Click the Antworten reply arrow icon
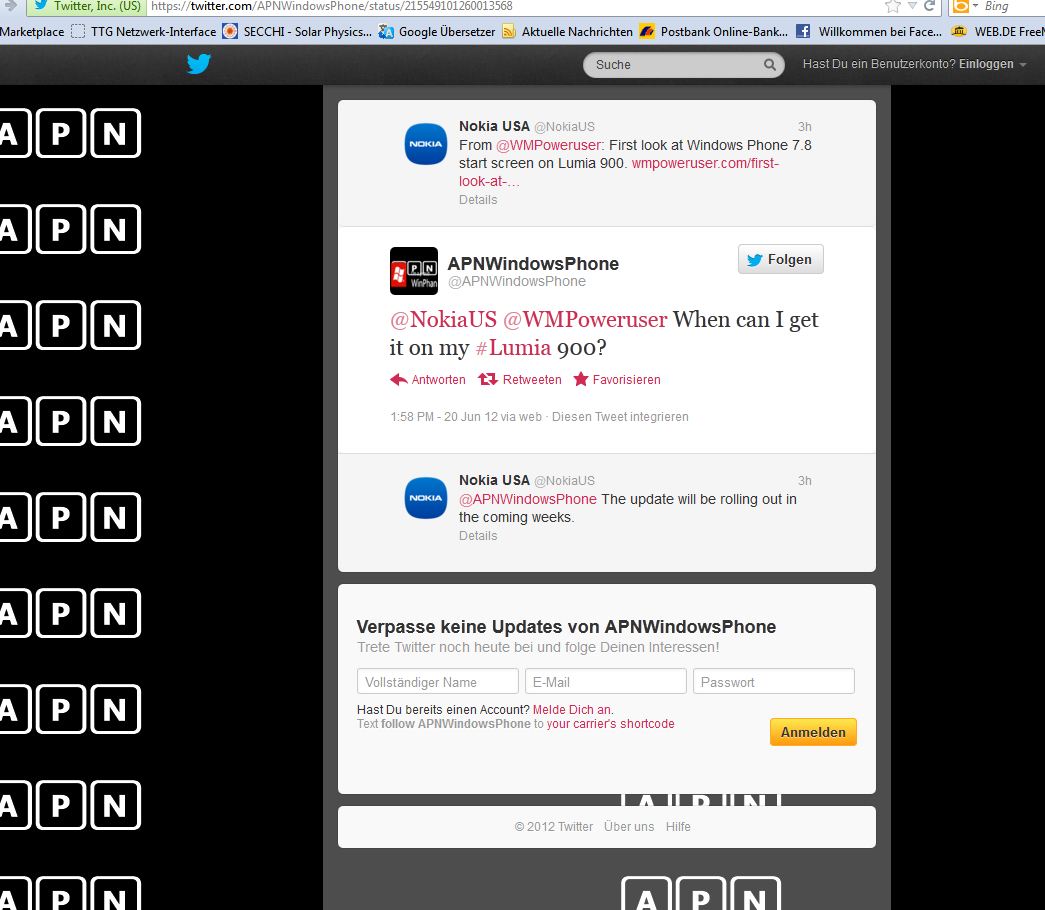The height and width of the screenshot is (910, 1045). [x=399, y=379]
